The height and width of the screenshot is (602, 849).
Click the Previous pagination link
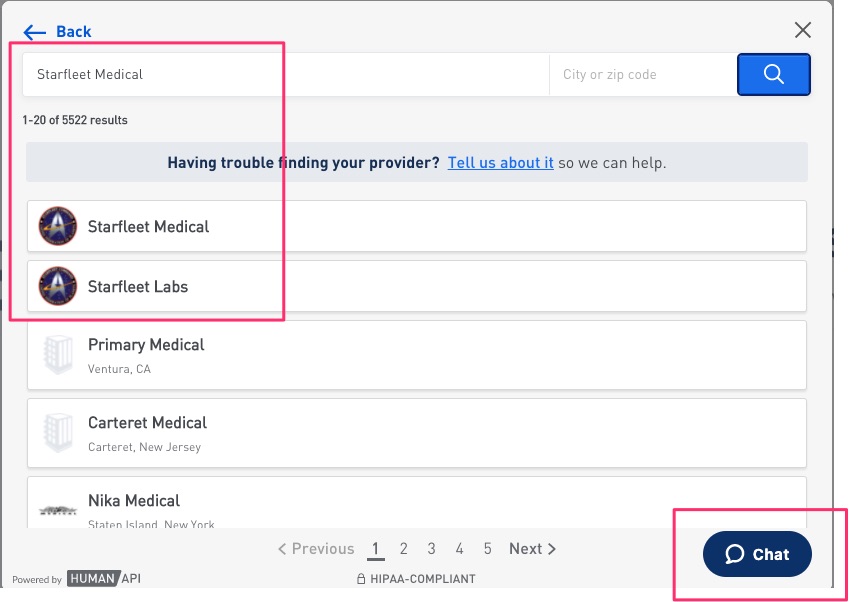coord(316,549)
